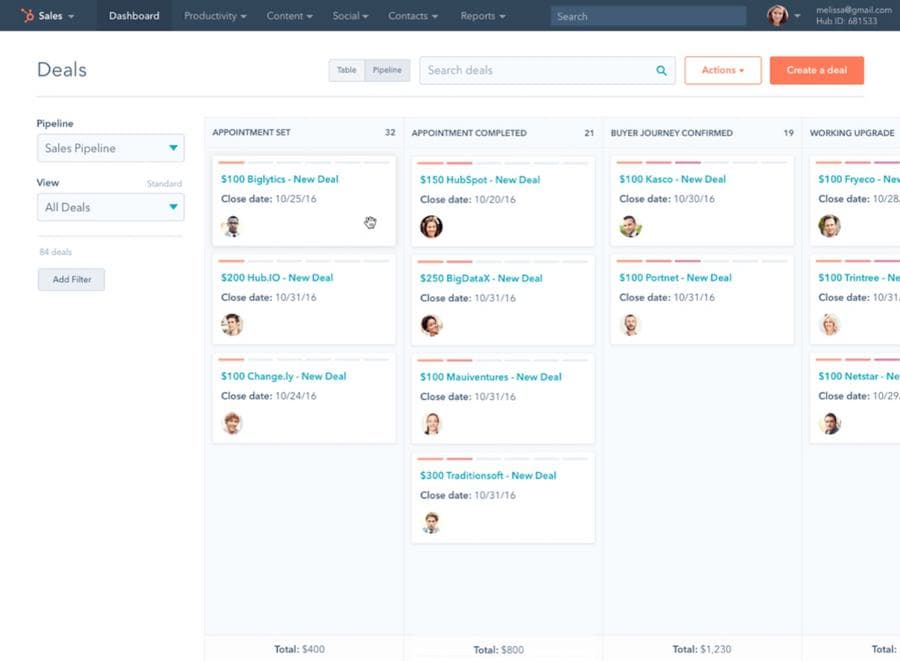Click the stage progress bar on Kasco card

(702, 162)
